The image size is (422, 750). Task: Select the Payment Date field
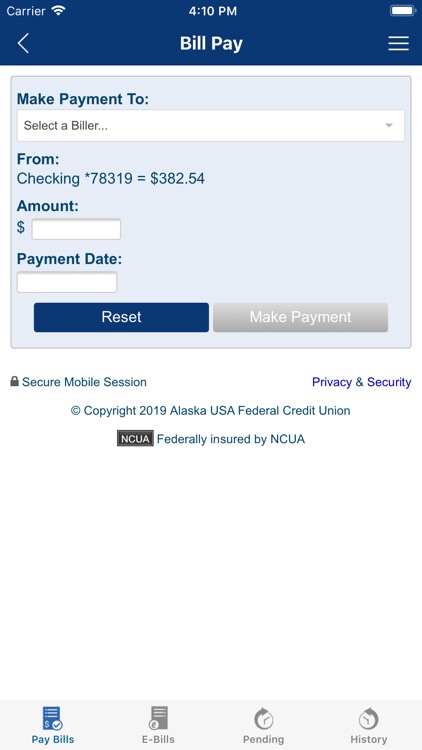pyautogui.click(x=67, y=282)
